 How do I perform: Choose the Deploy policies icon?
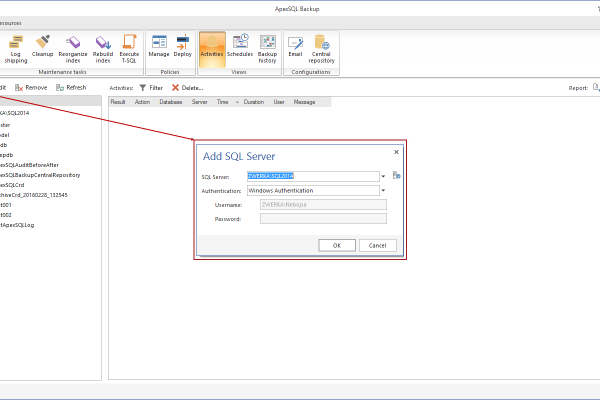point(183,46)
